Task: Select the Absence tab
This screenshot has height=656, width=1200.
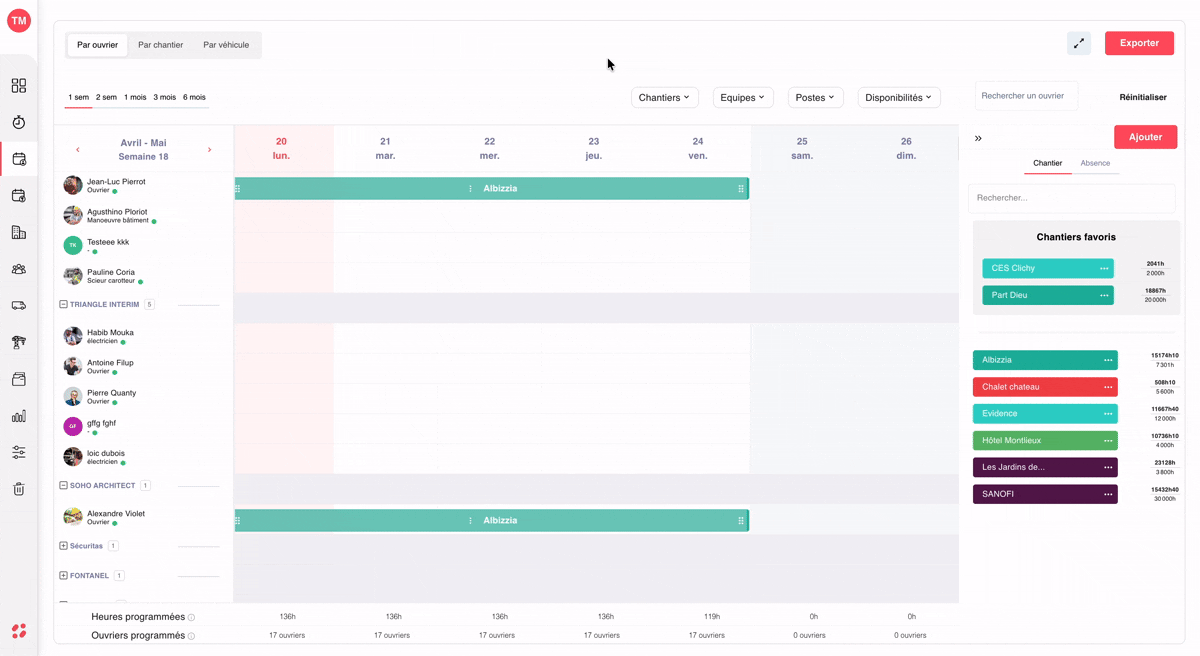Action: coord(1095,163)
